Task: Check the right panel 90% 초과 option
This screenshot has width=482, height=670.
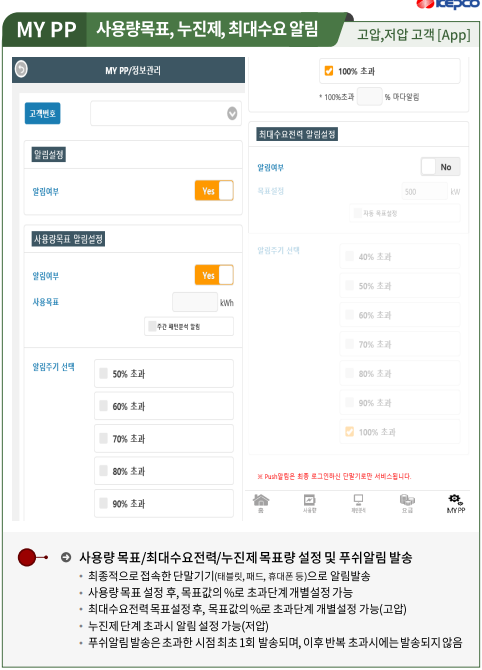Action: [x=350, y=403]
